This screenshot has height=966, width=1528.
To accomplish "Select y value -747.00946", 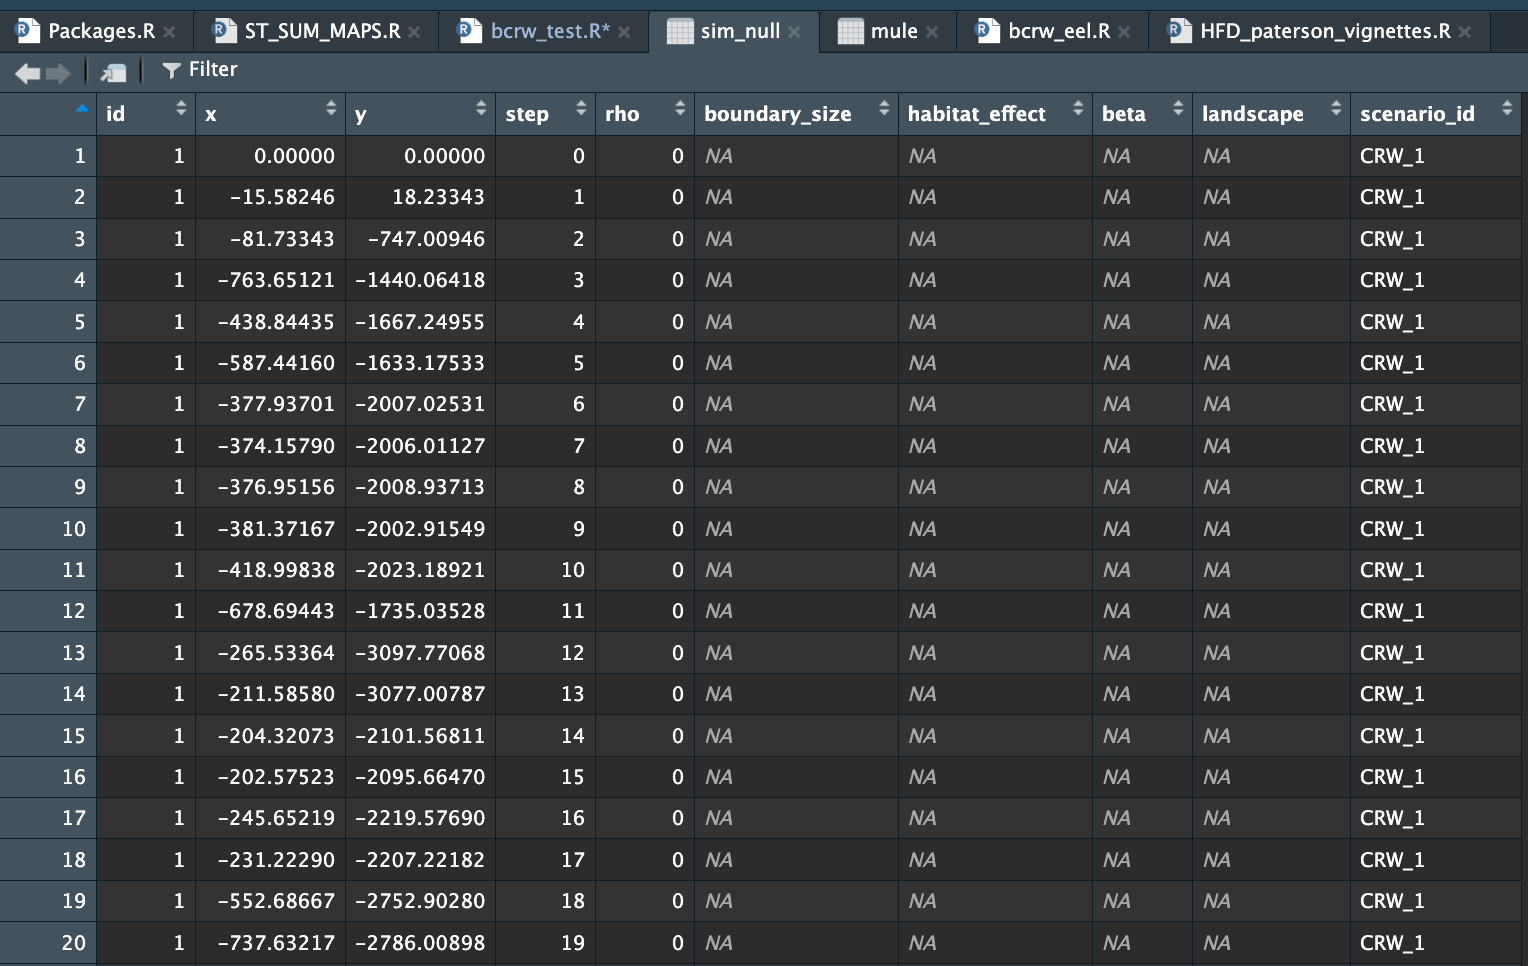I will [x=425, y=239].
